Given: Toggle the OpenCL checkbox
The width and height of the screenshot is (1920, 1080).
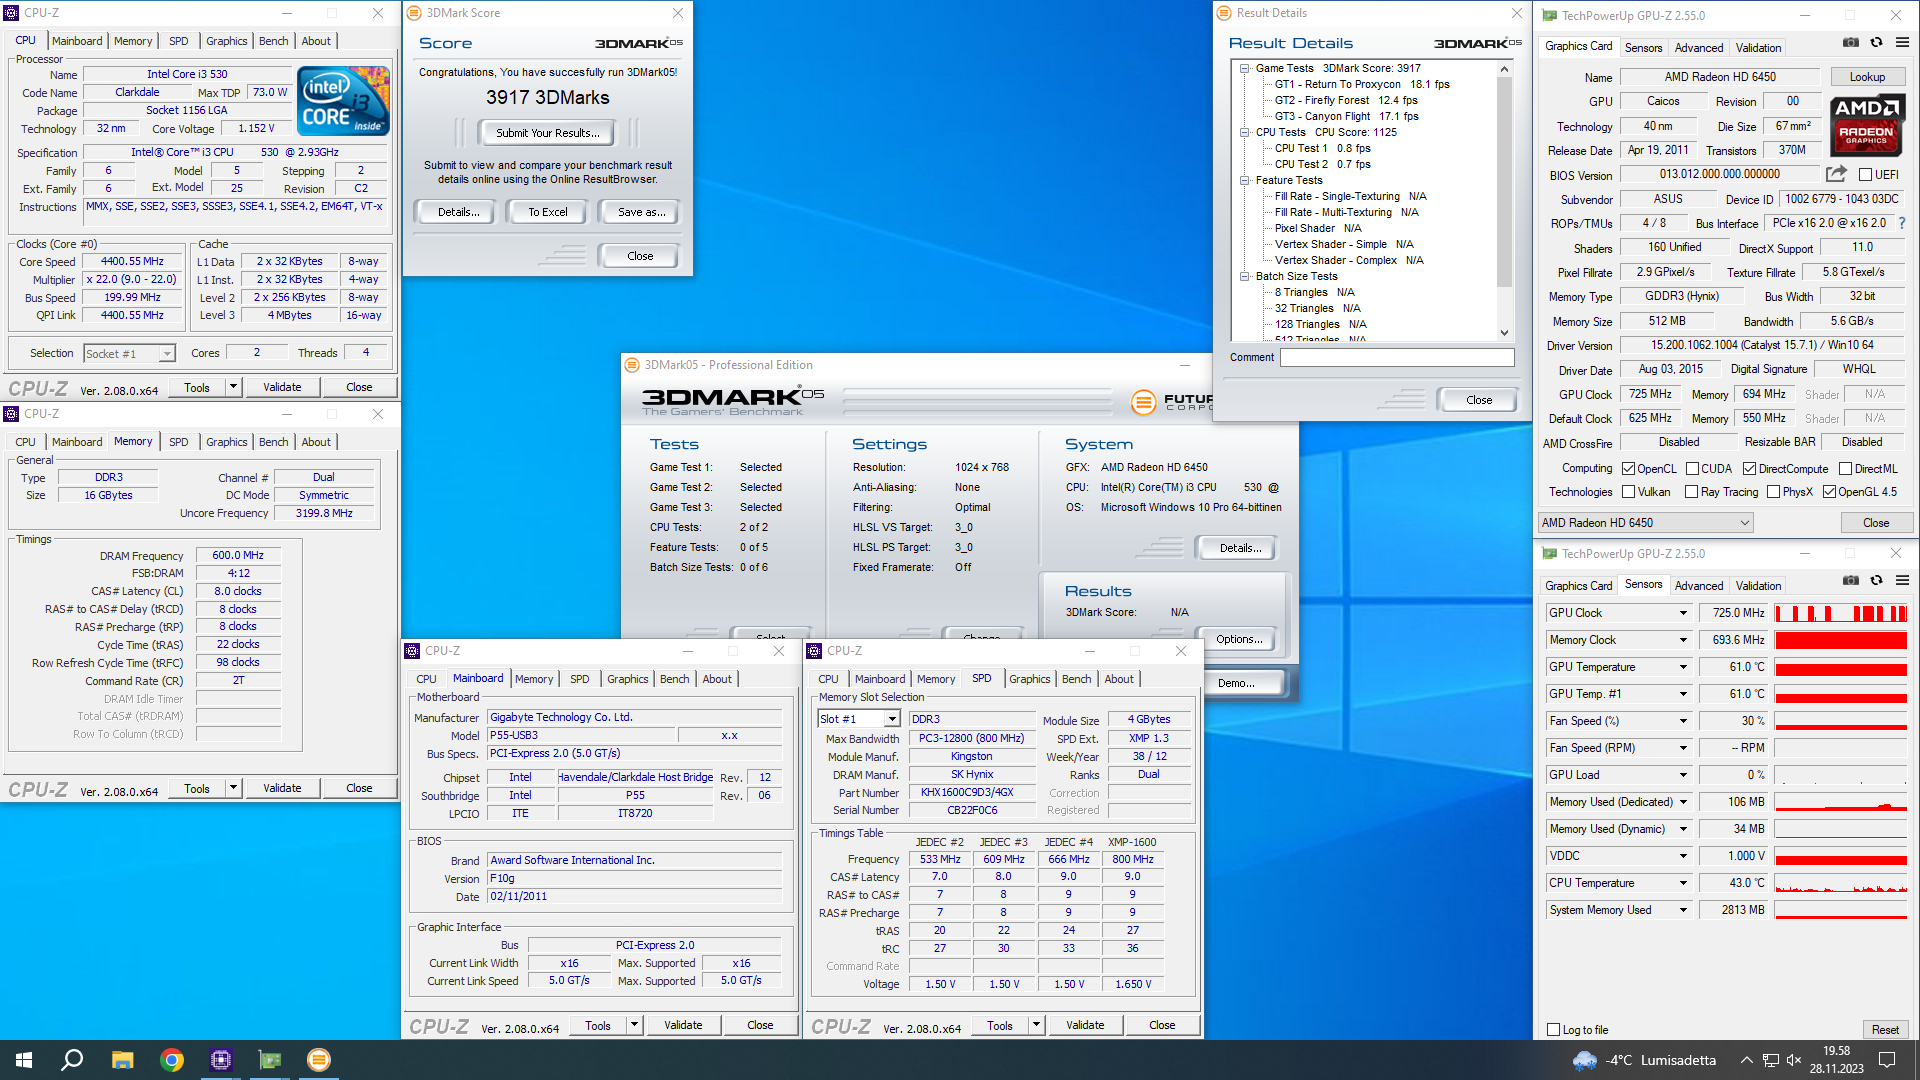Looking at the screenshot, I should [1628, 469].
